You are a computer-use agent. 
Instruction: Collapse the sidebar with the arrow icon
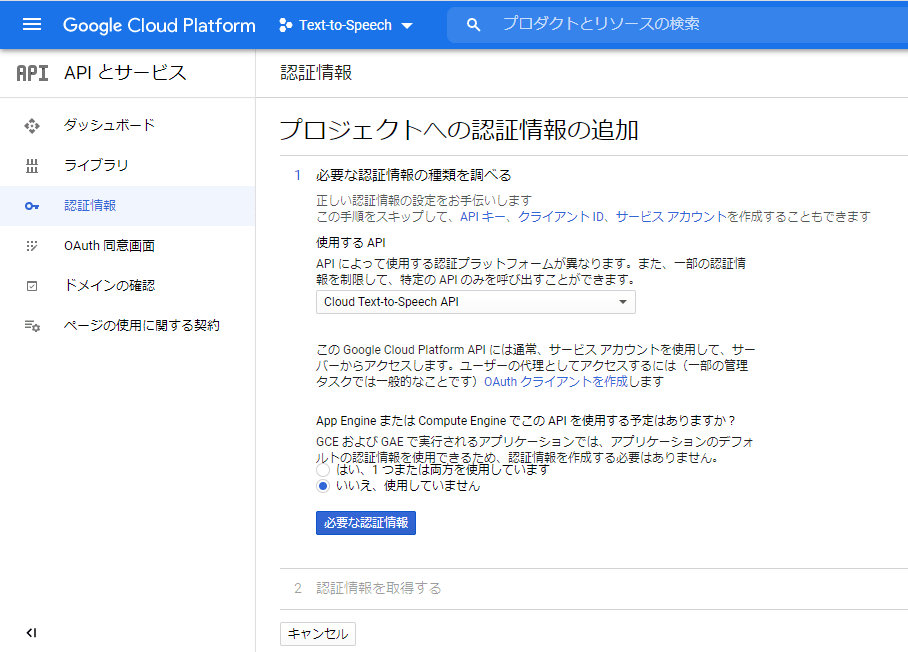31,633
